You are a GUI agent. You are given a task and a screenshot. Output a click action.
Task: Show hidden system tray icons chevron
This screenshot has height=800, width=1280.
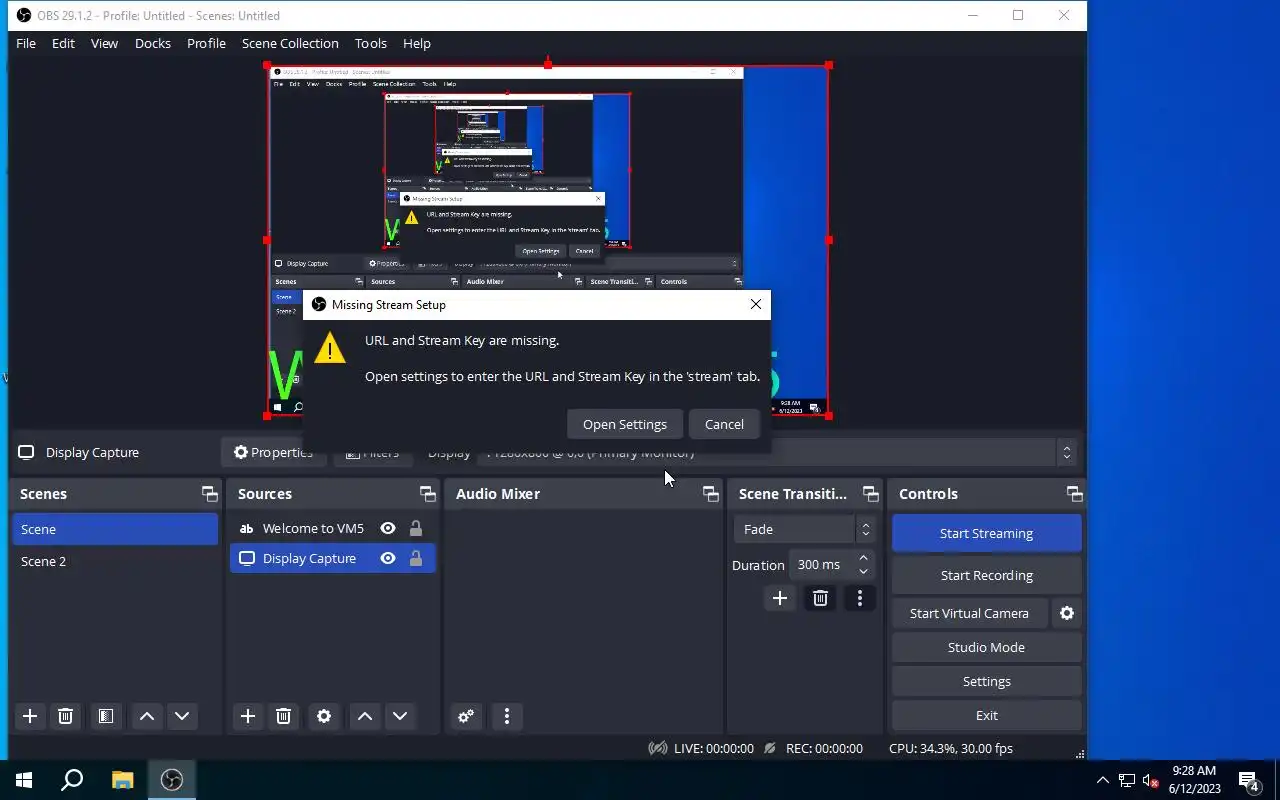click(x=1103, y=781)
